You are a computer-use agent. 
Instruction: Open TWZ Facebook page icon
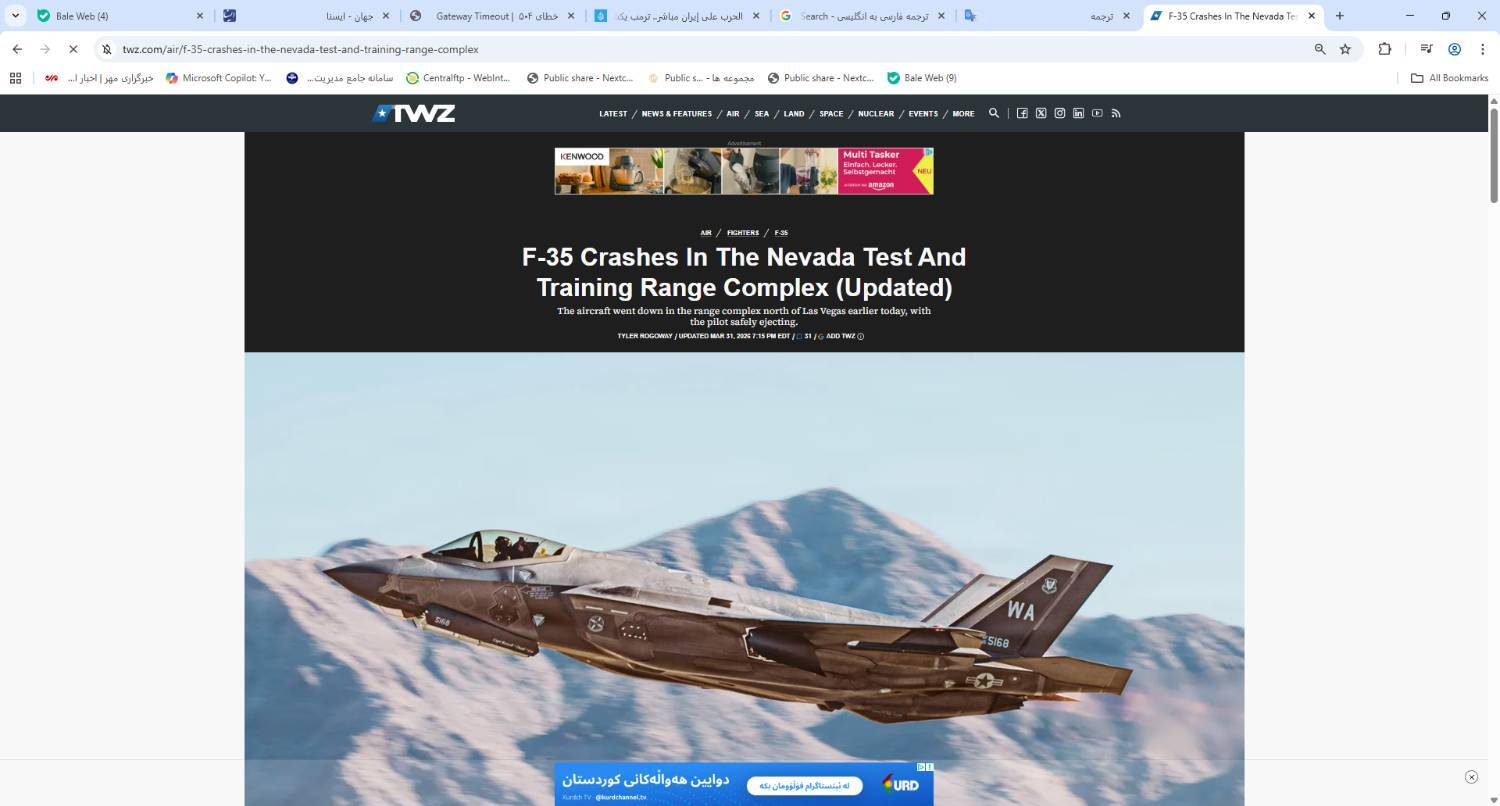1022,114
